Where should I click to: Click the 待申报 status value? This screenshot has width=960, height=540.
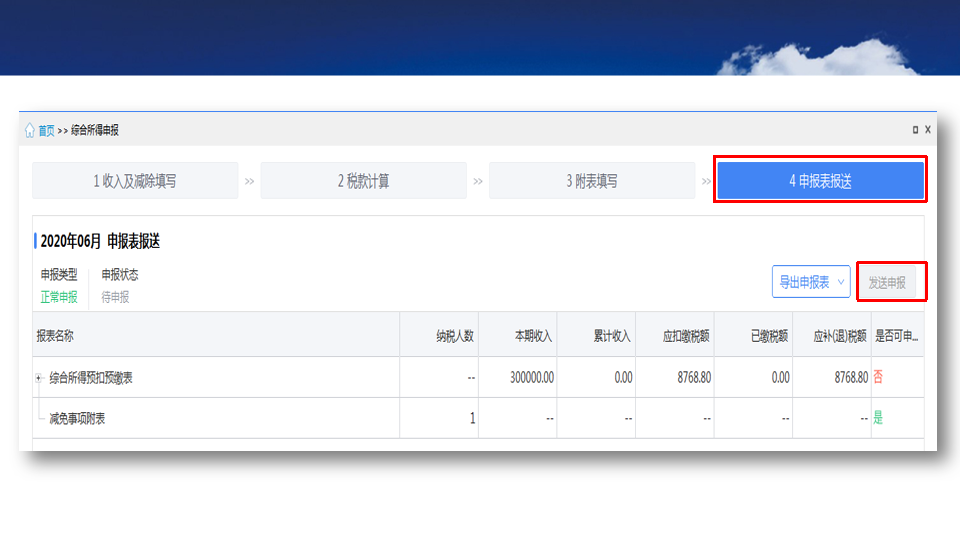(x=115, y=297)
